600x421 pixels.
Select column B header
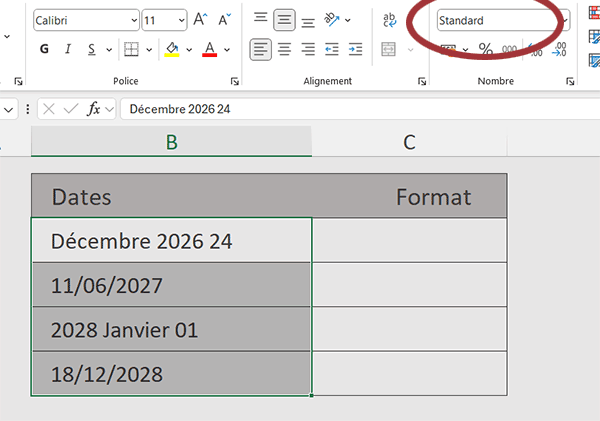click(171, 142)
